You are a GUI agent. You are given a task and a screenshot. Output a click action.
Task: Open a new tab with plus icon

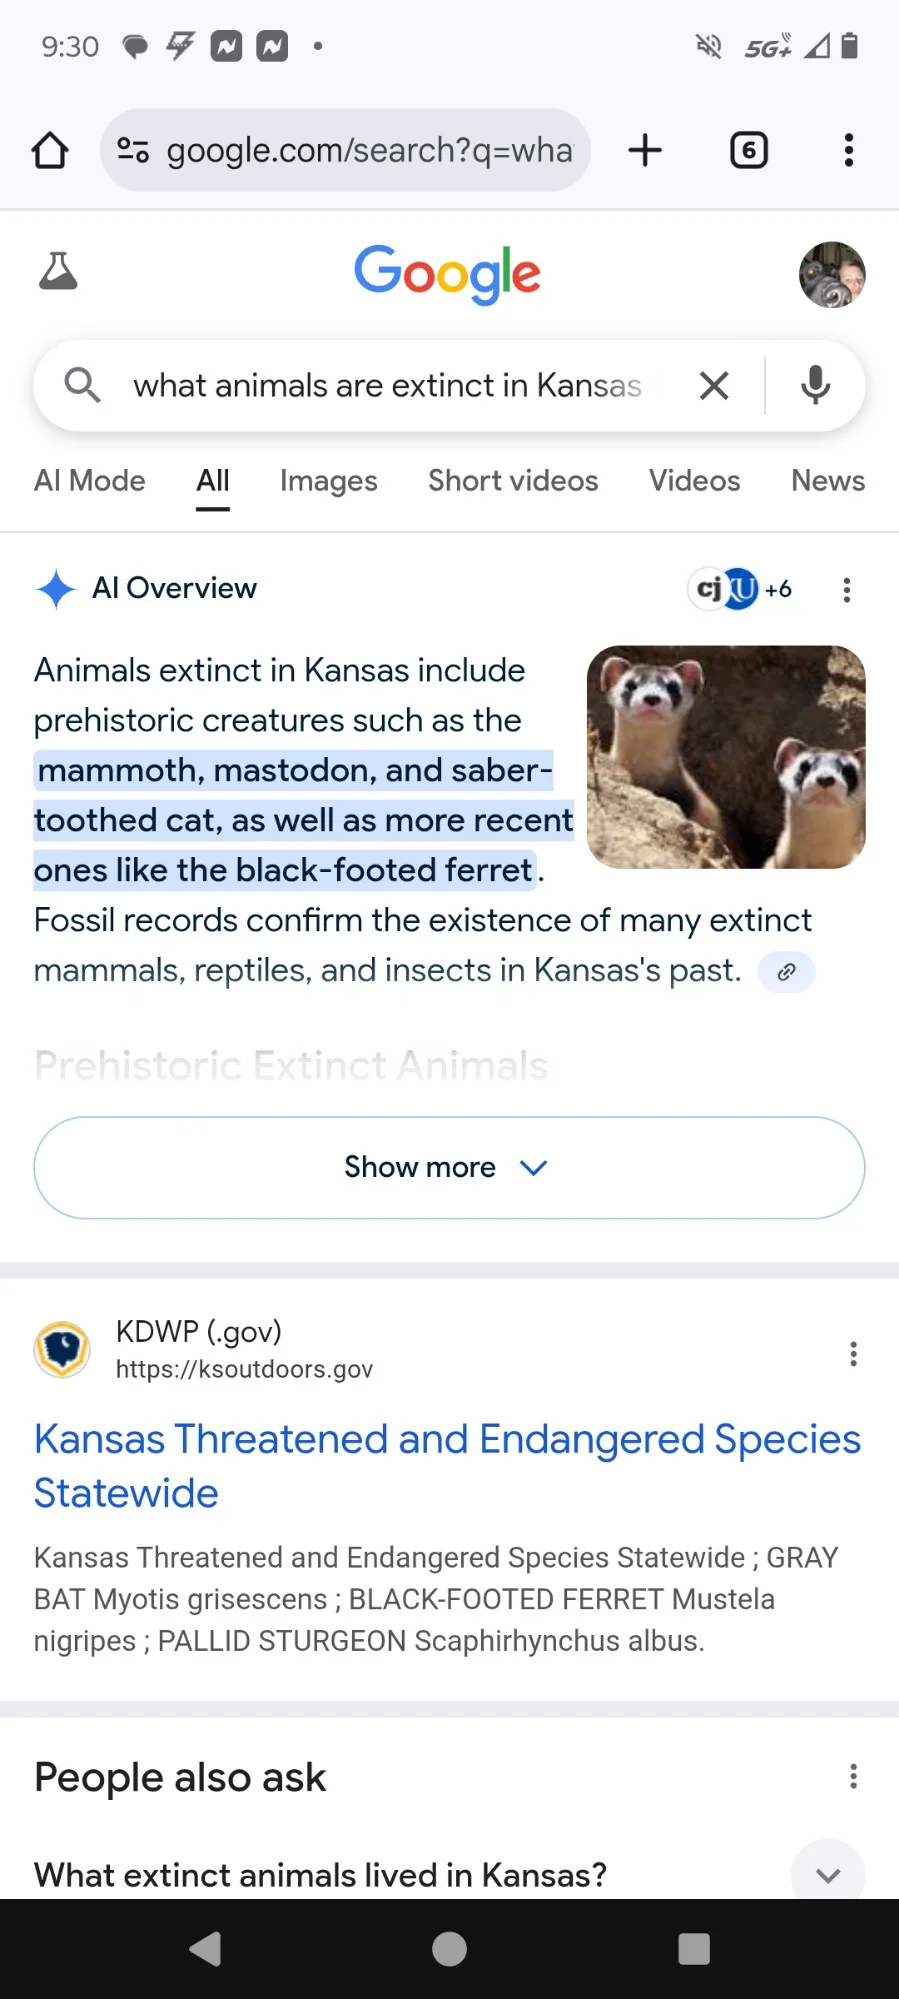645,150
